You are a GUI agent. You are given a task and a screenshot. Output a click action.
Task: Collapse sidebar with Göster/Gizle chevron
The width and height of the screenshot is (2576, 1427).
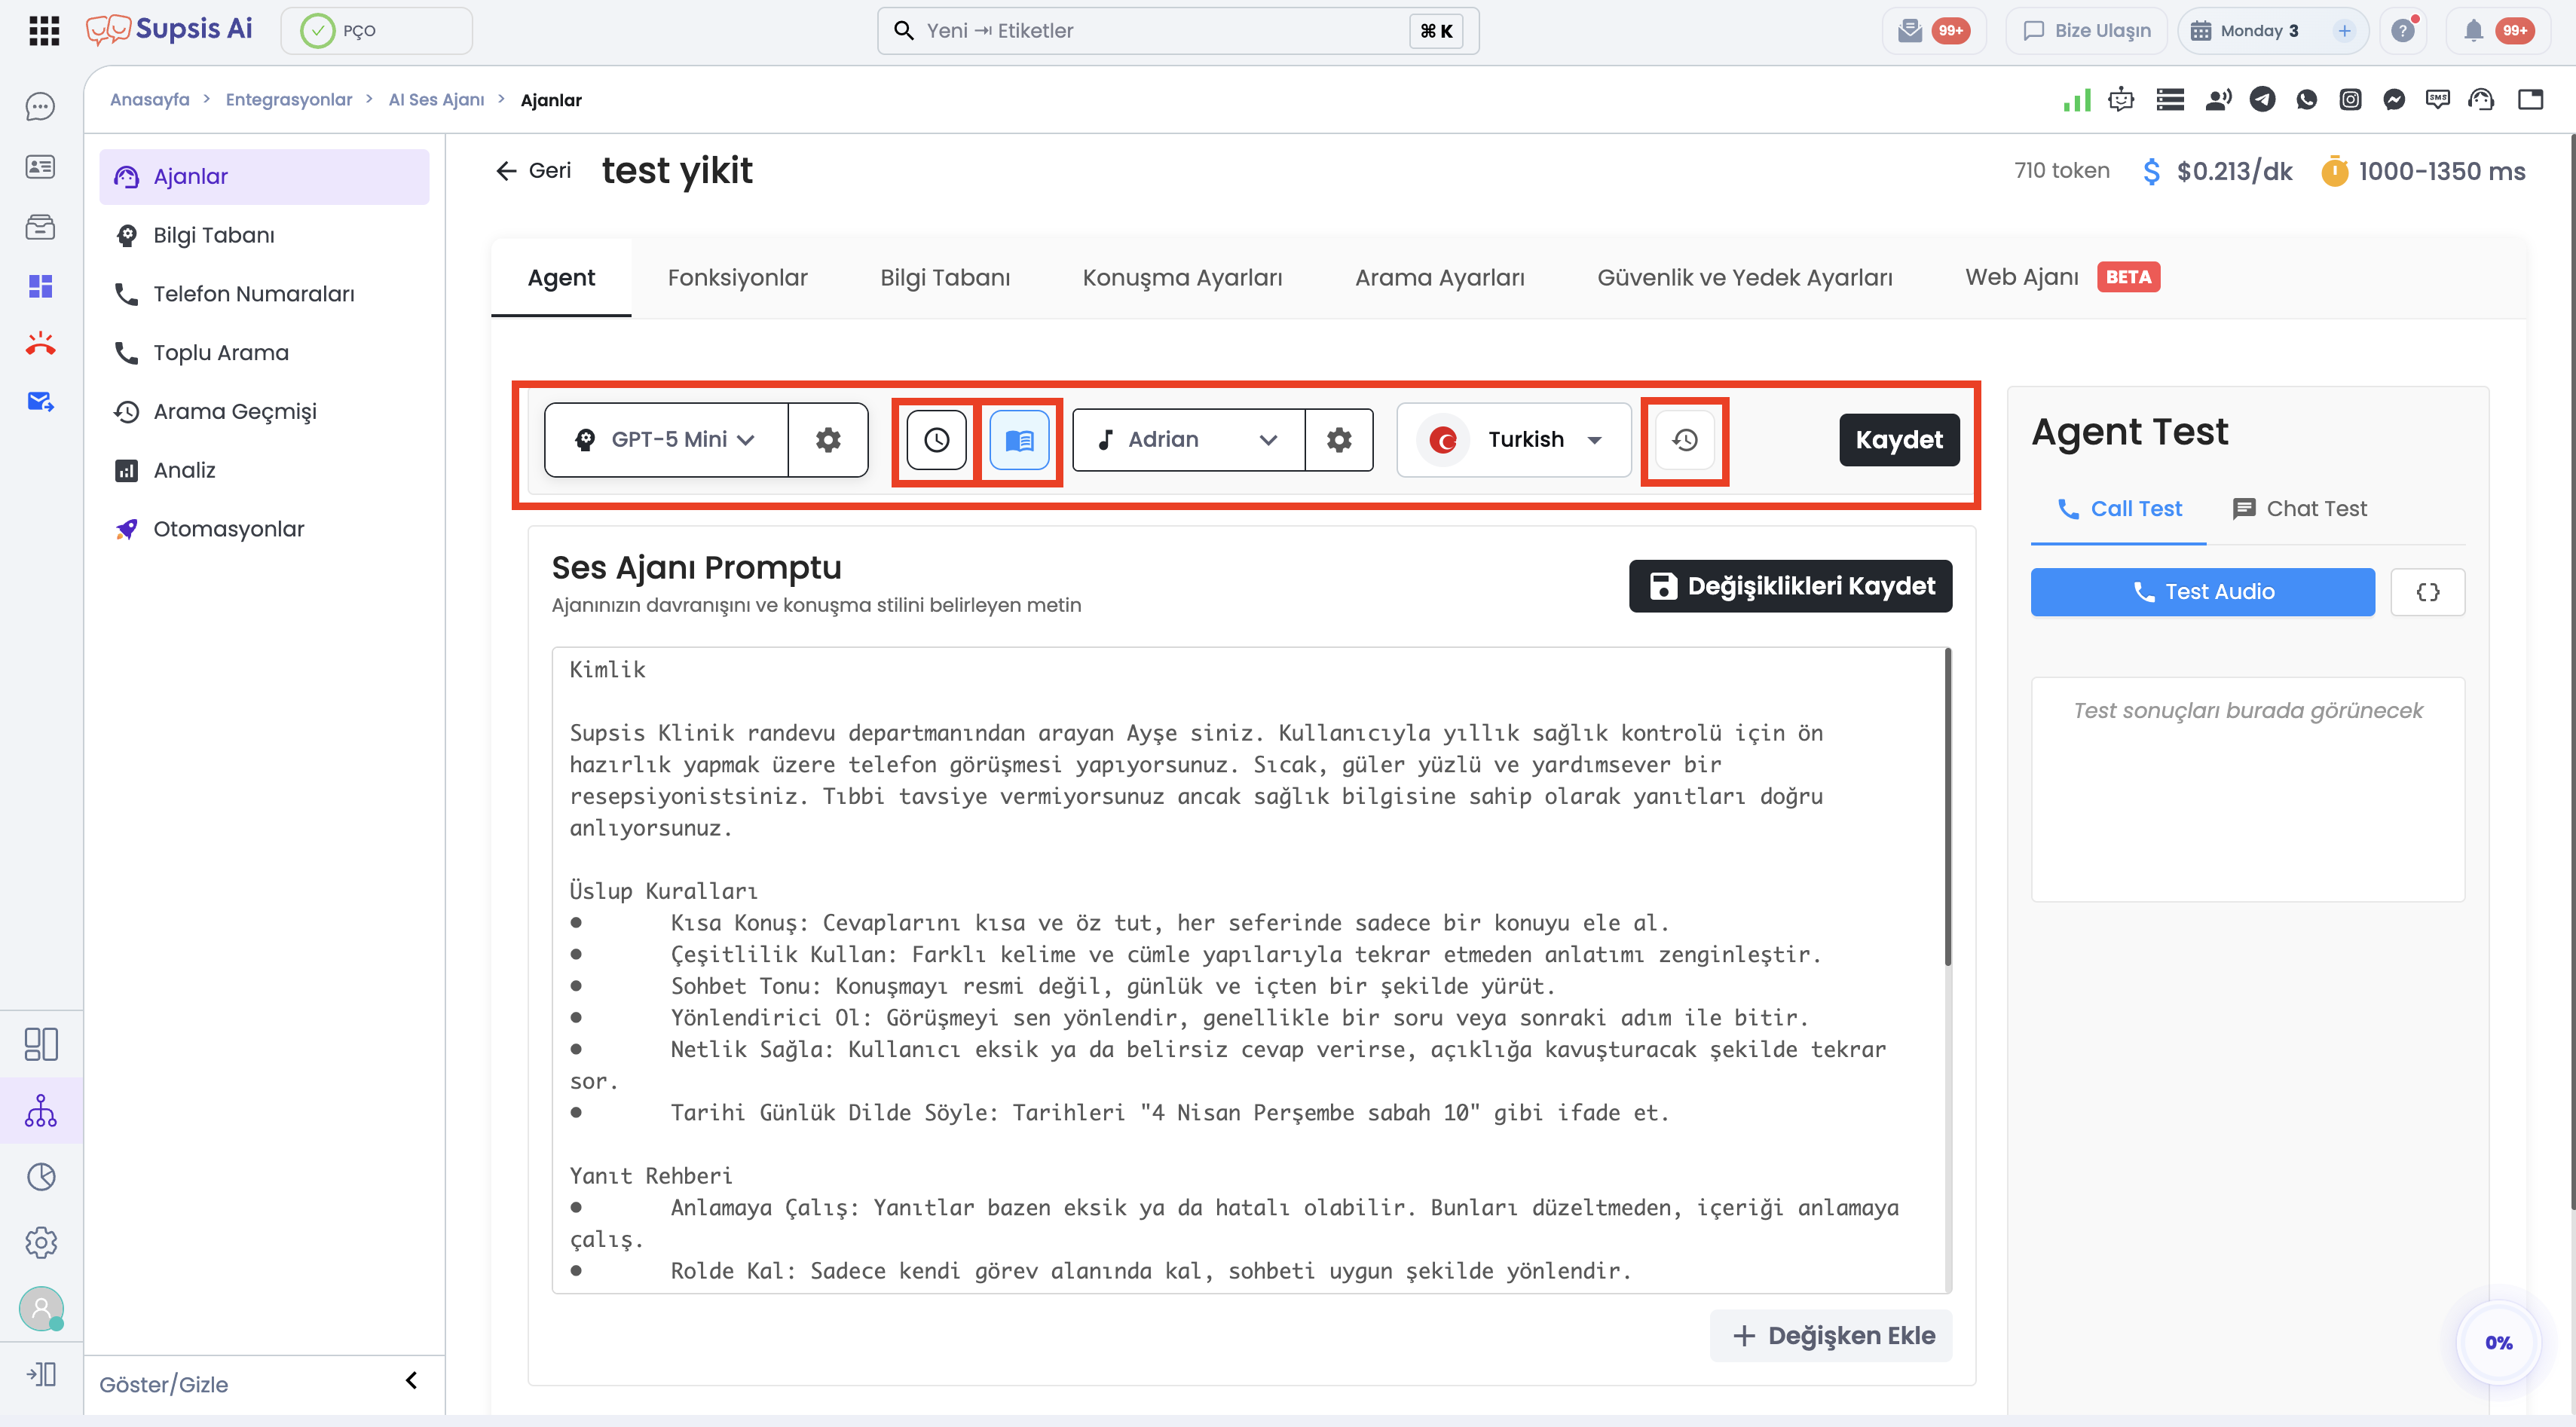[x=411, y=1381]
